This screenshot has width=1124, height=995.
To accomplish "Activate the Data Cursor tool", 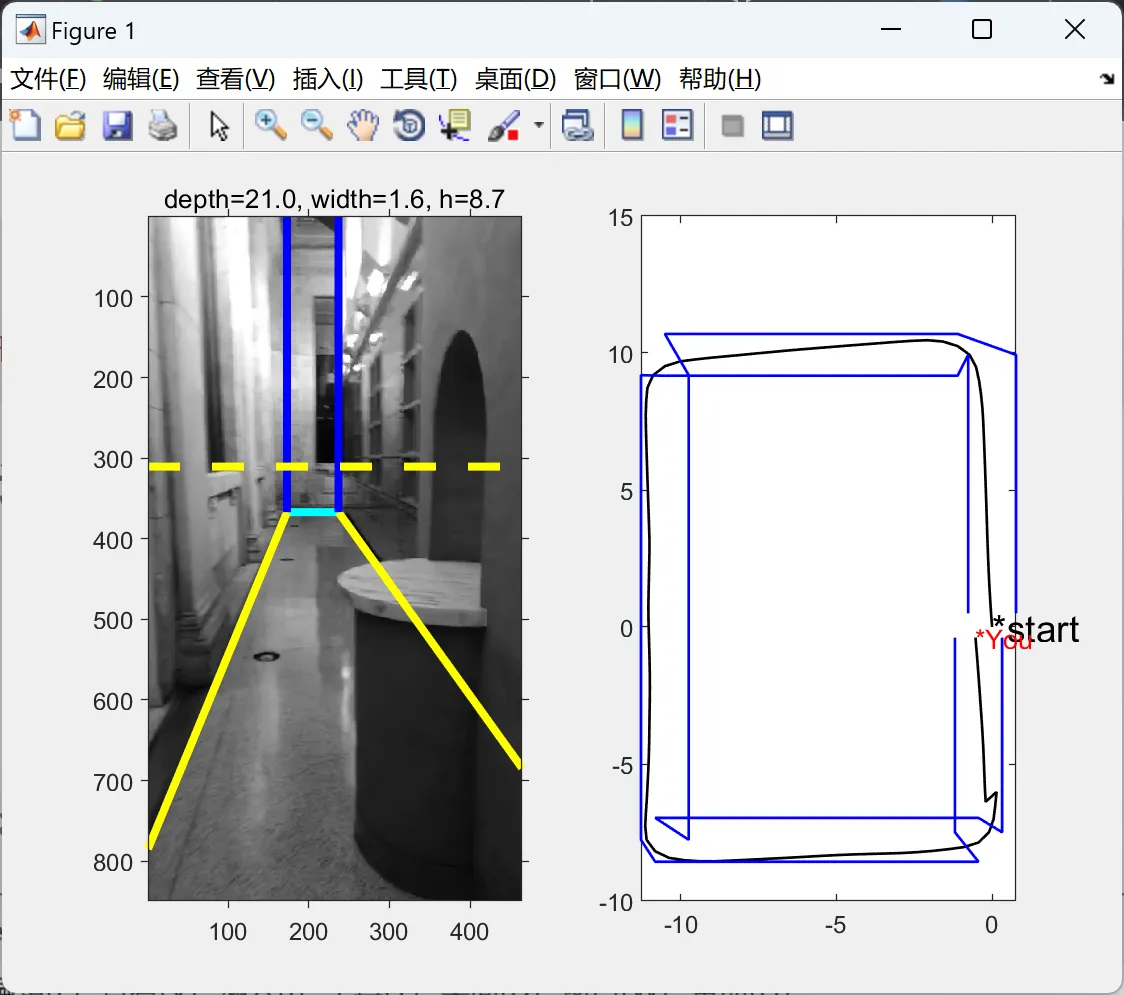I will point(454,126).
